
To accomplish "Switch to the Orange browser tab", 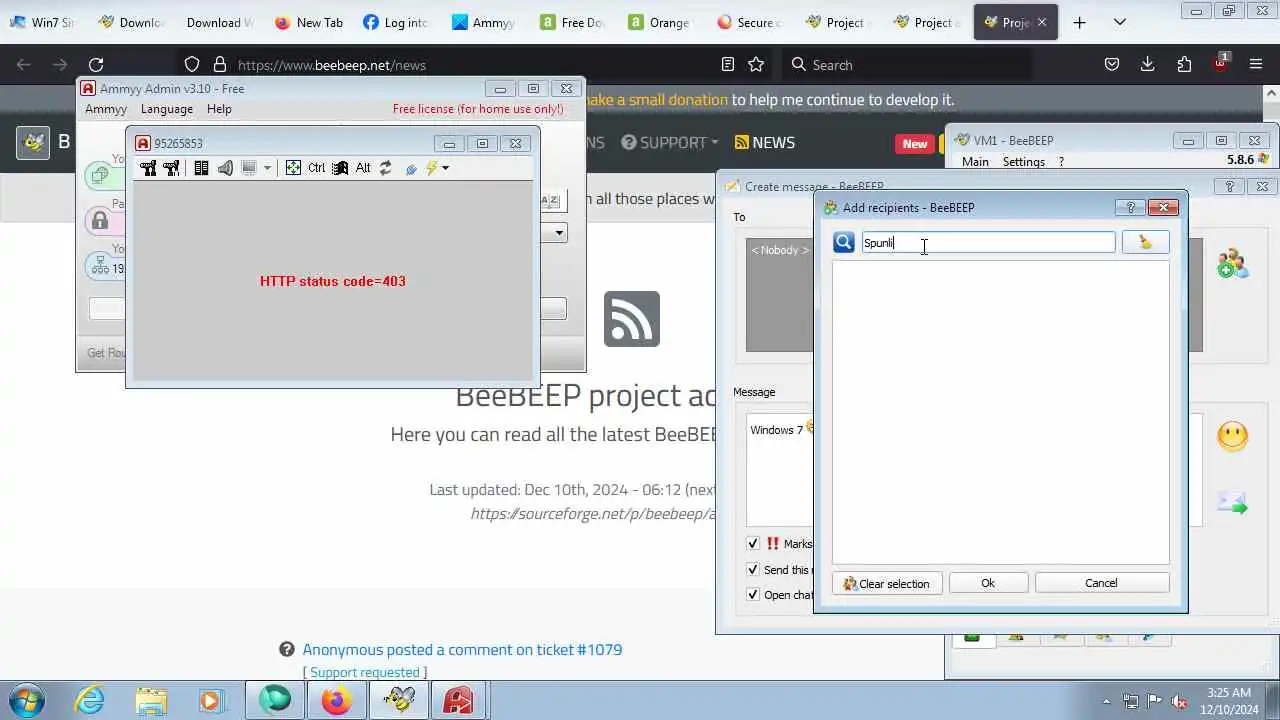I will pyautogui.click(x=659, y=22).
